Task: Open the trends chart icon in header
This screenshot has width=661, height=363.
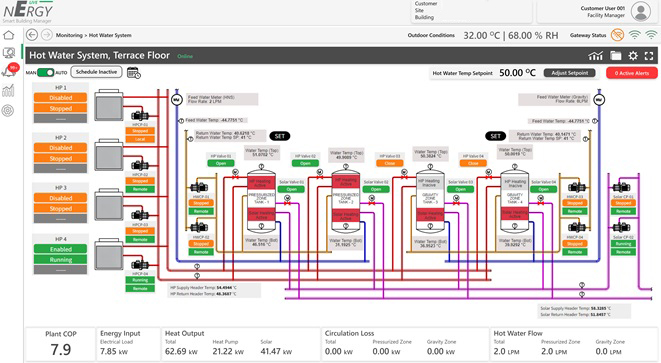Action: pos(596,56)
